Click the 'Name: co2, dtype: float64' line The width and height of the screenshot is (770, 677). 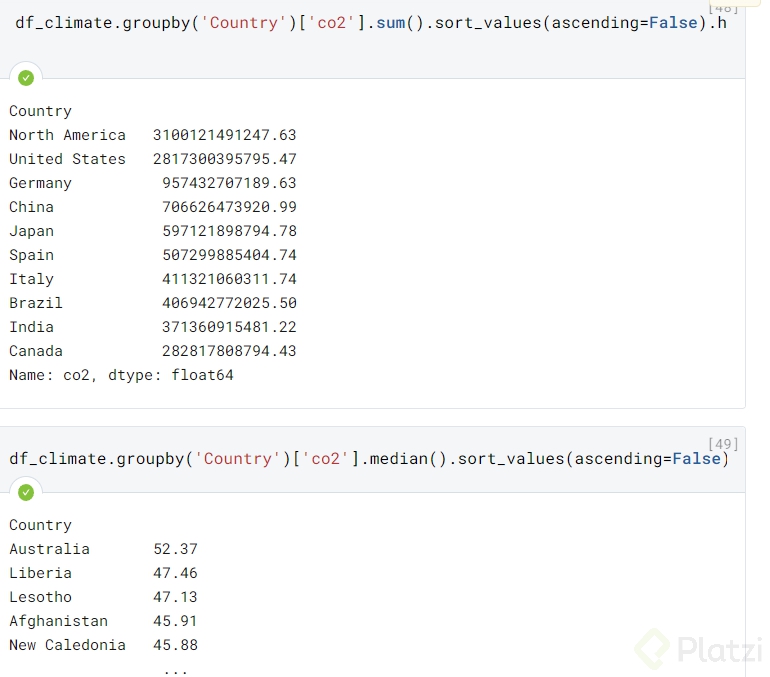click(x=121, y=375)
